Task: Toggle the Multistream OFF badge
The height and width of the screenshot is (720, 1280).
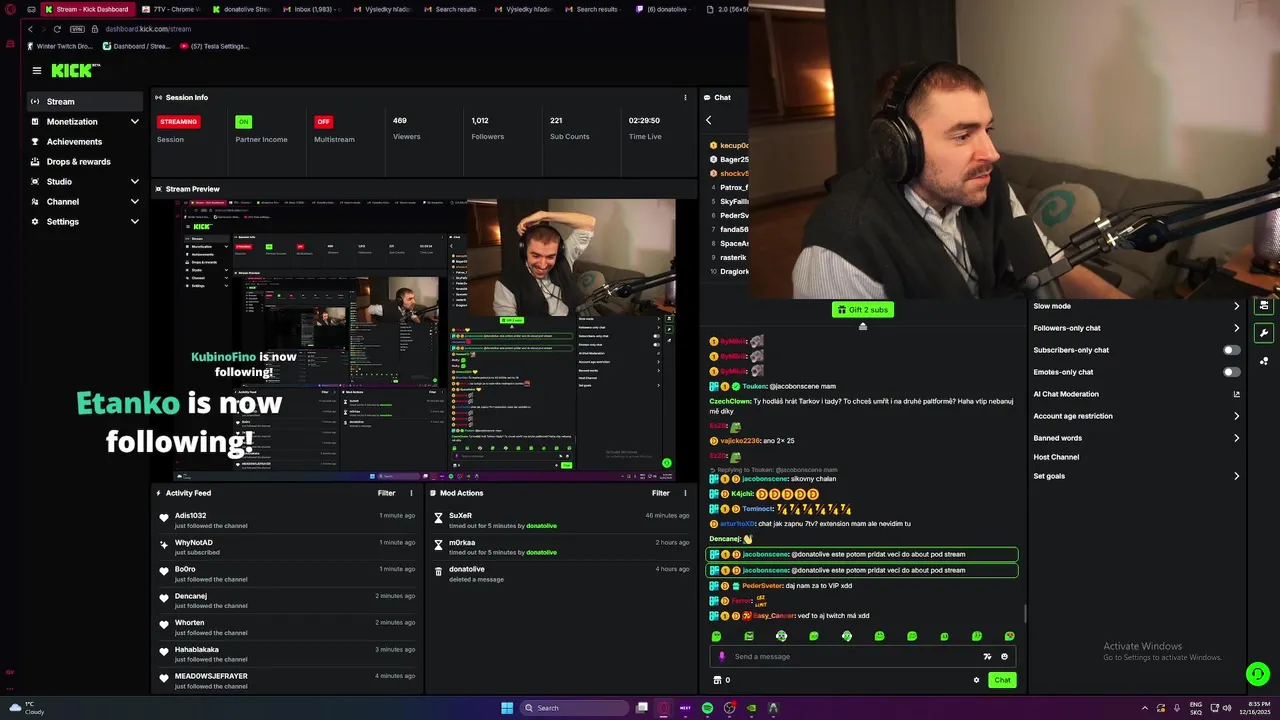Action: (323, 122)
